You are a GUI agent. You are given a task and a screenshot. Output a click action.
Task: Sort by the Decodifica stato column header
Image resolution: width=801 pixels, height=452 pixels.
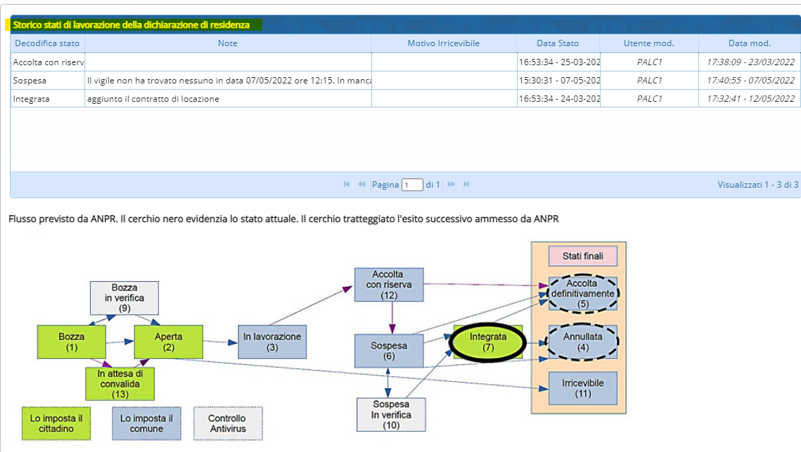coord(46,43)
